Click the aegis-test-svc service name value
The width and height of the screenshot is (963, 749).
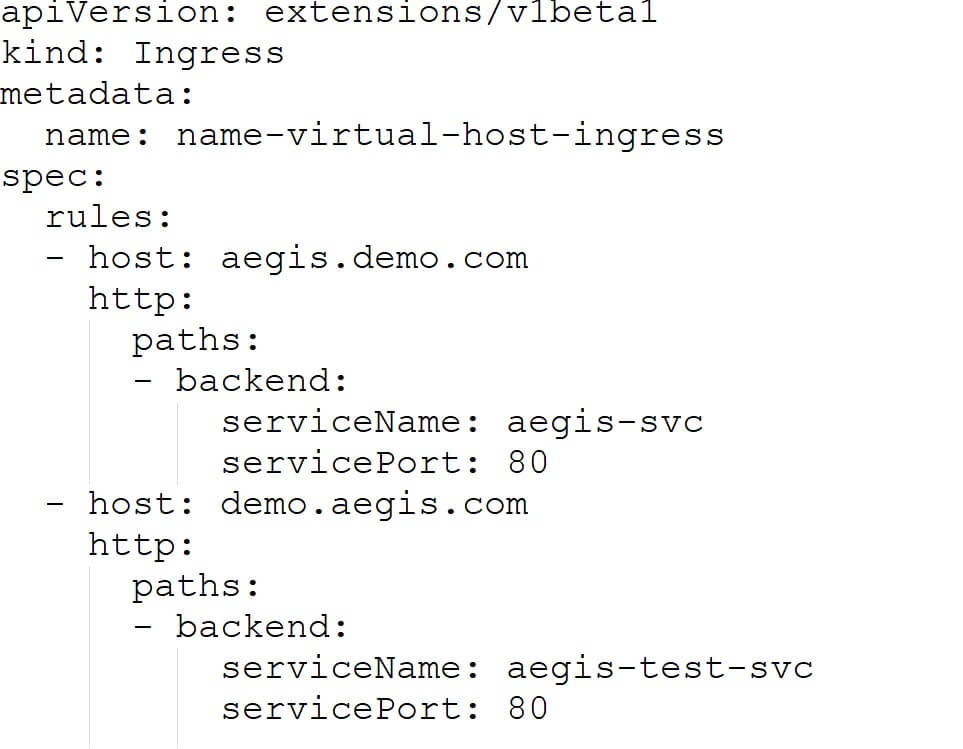click(x=660, y=668)
